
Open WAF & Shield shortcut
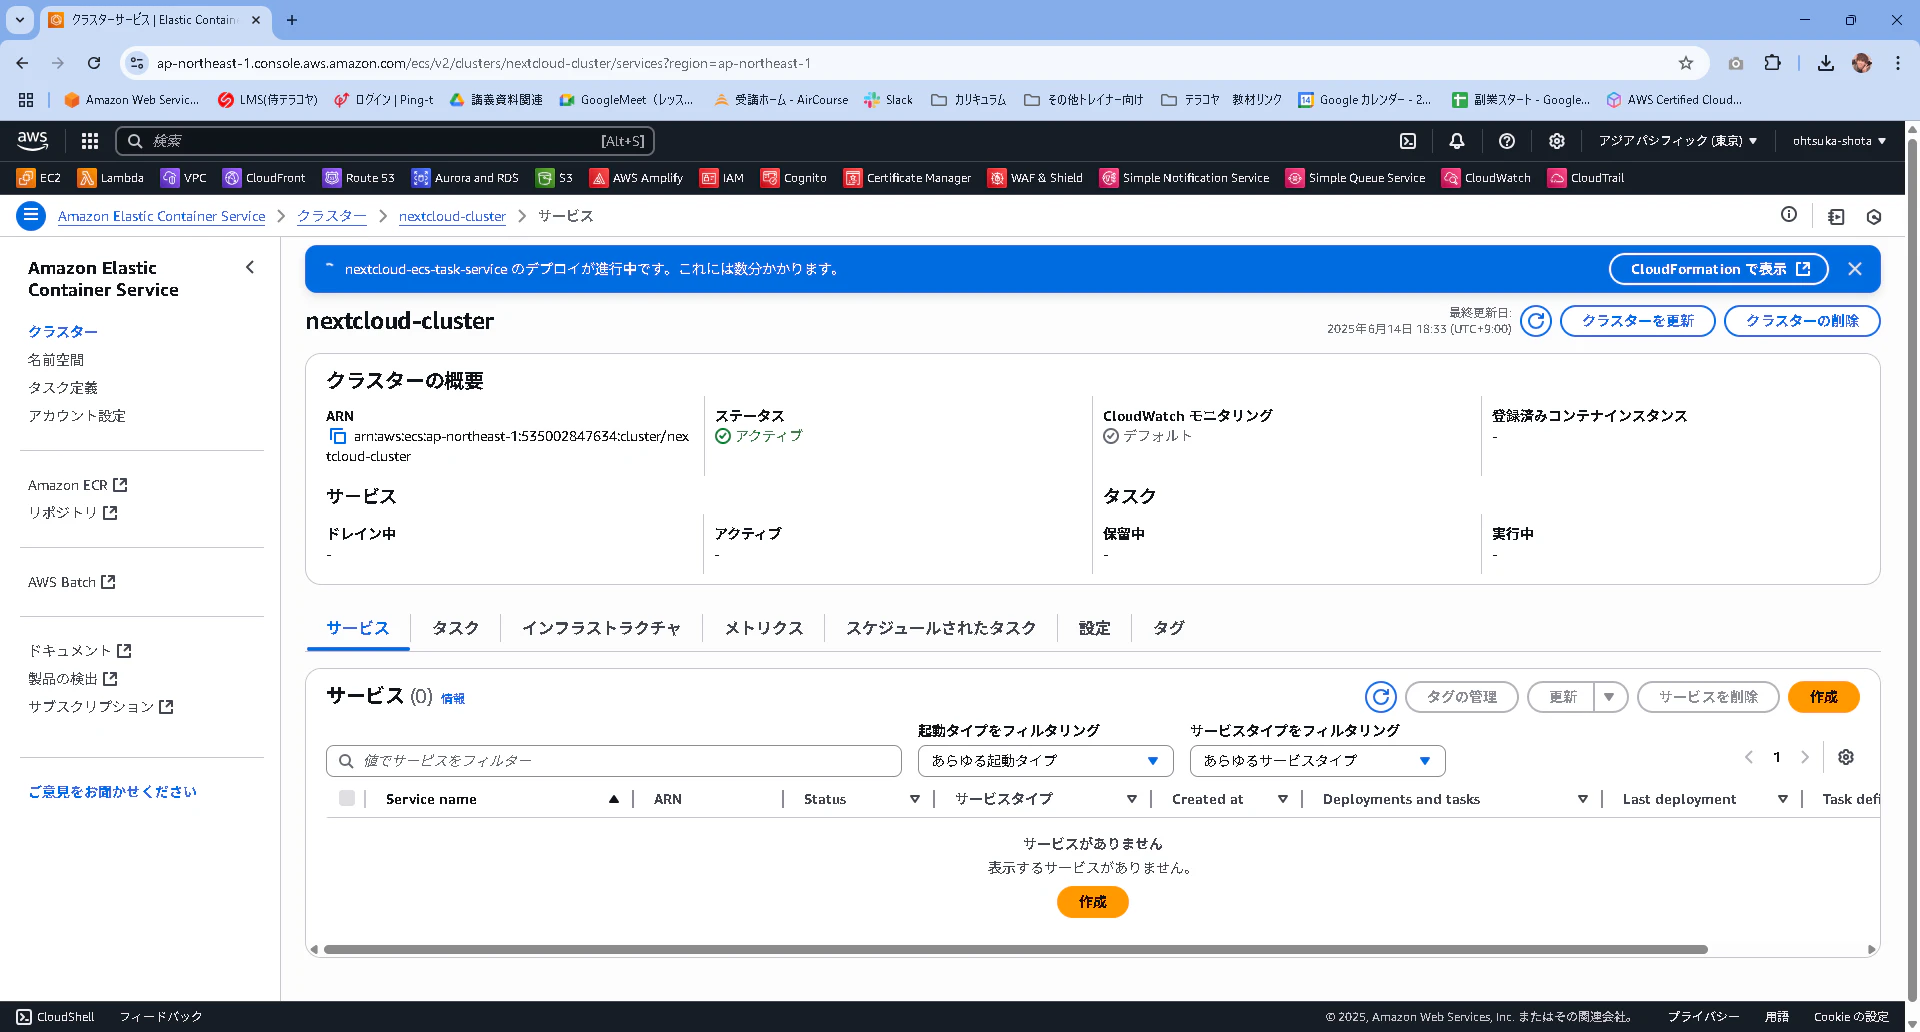point(1036,178)
